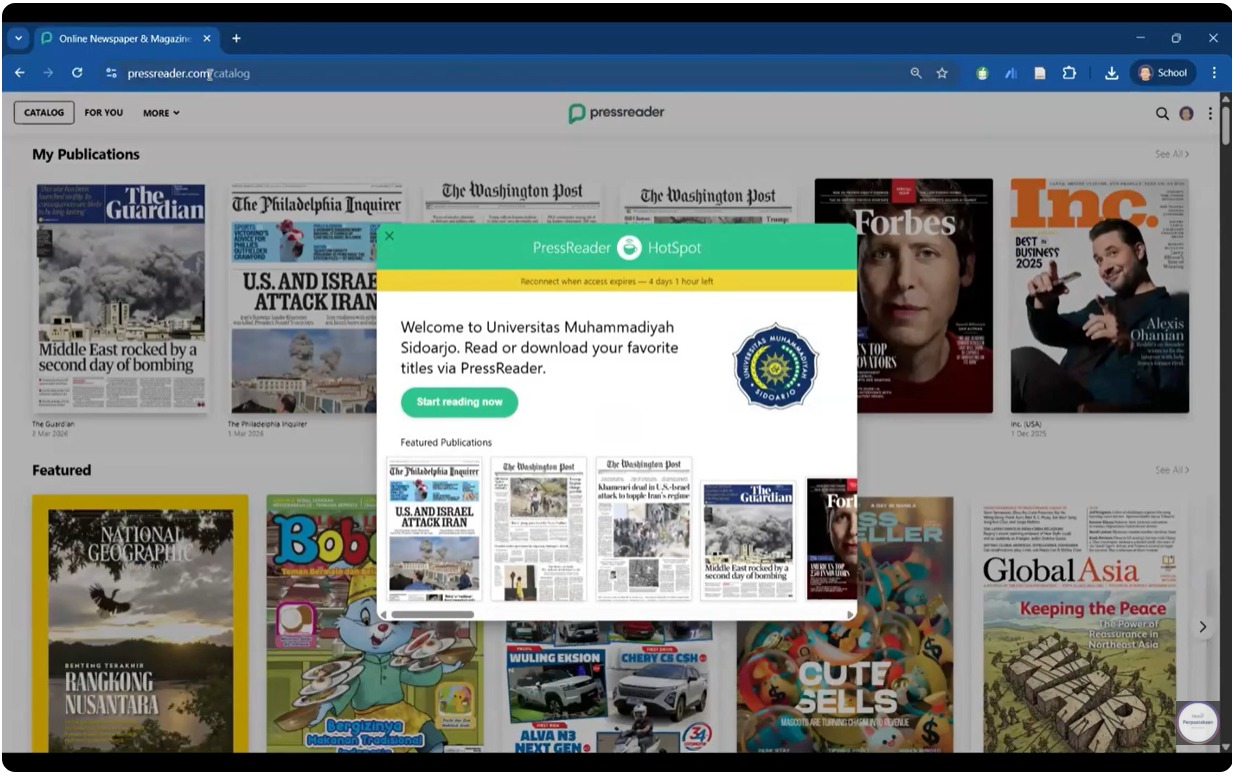The image size is (1237, 775).
Task: Click the horizontal scrollbar in Featured Publications
Action: pos(432,614)
